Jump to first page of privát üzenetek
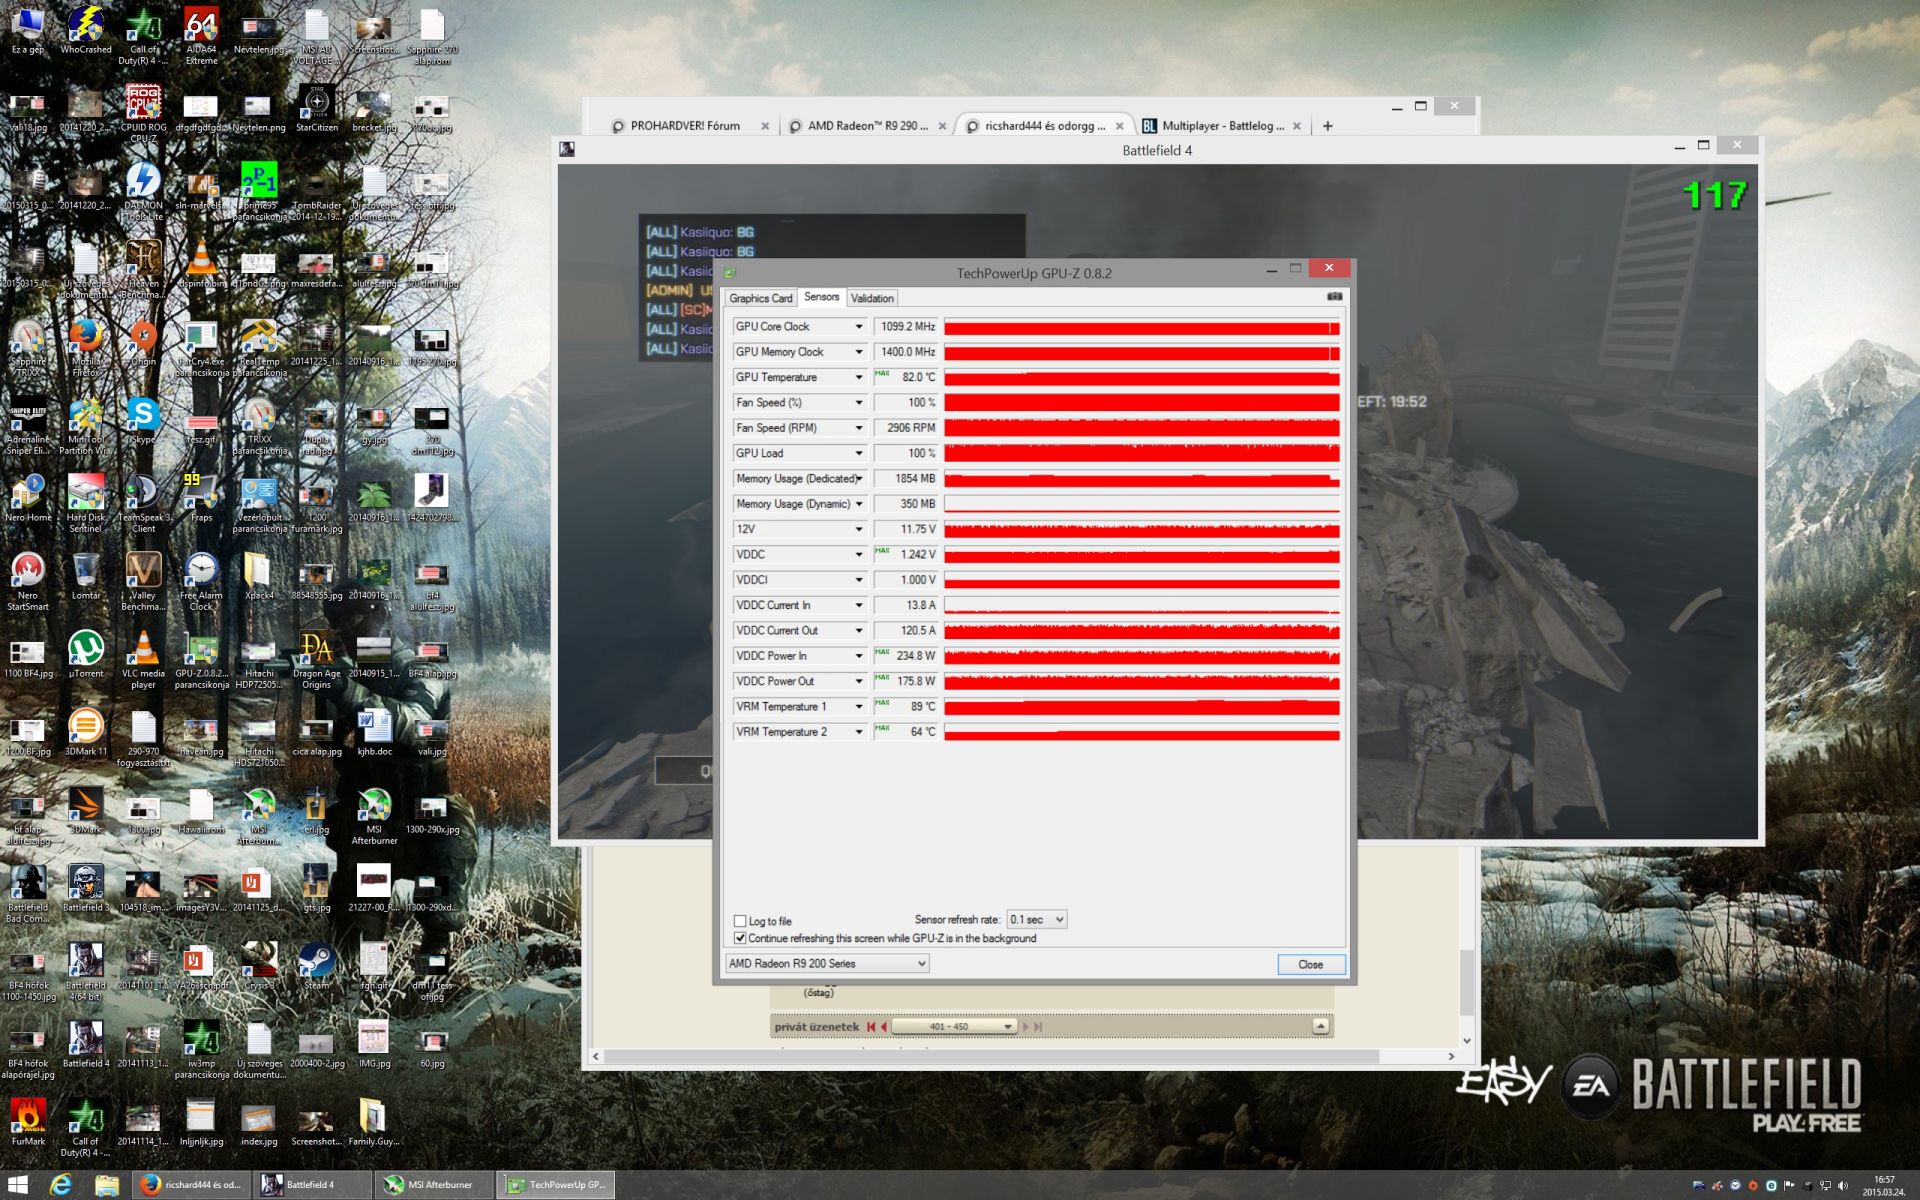This screenshot has height=1200, width=1920. coord(871,1026)
